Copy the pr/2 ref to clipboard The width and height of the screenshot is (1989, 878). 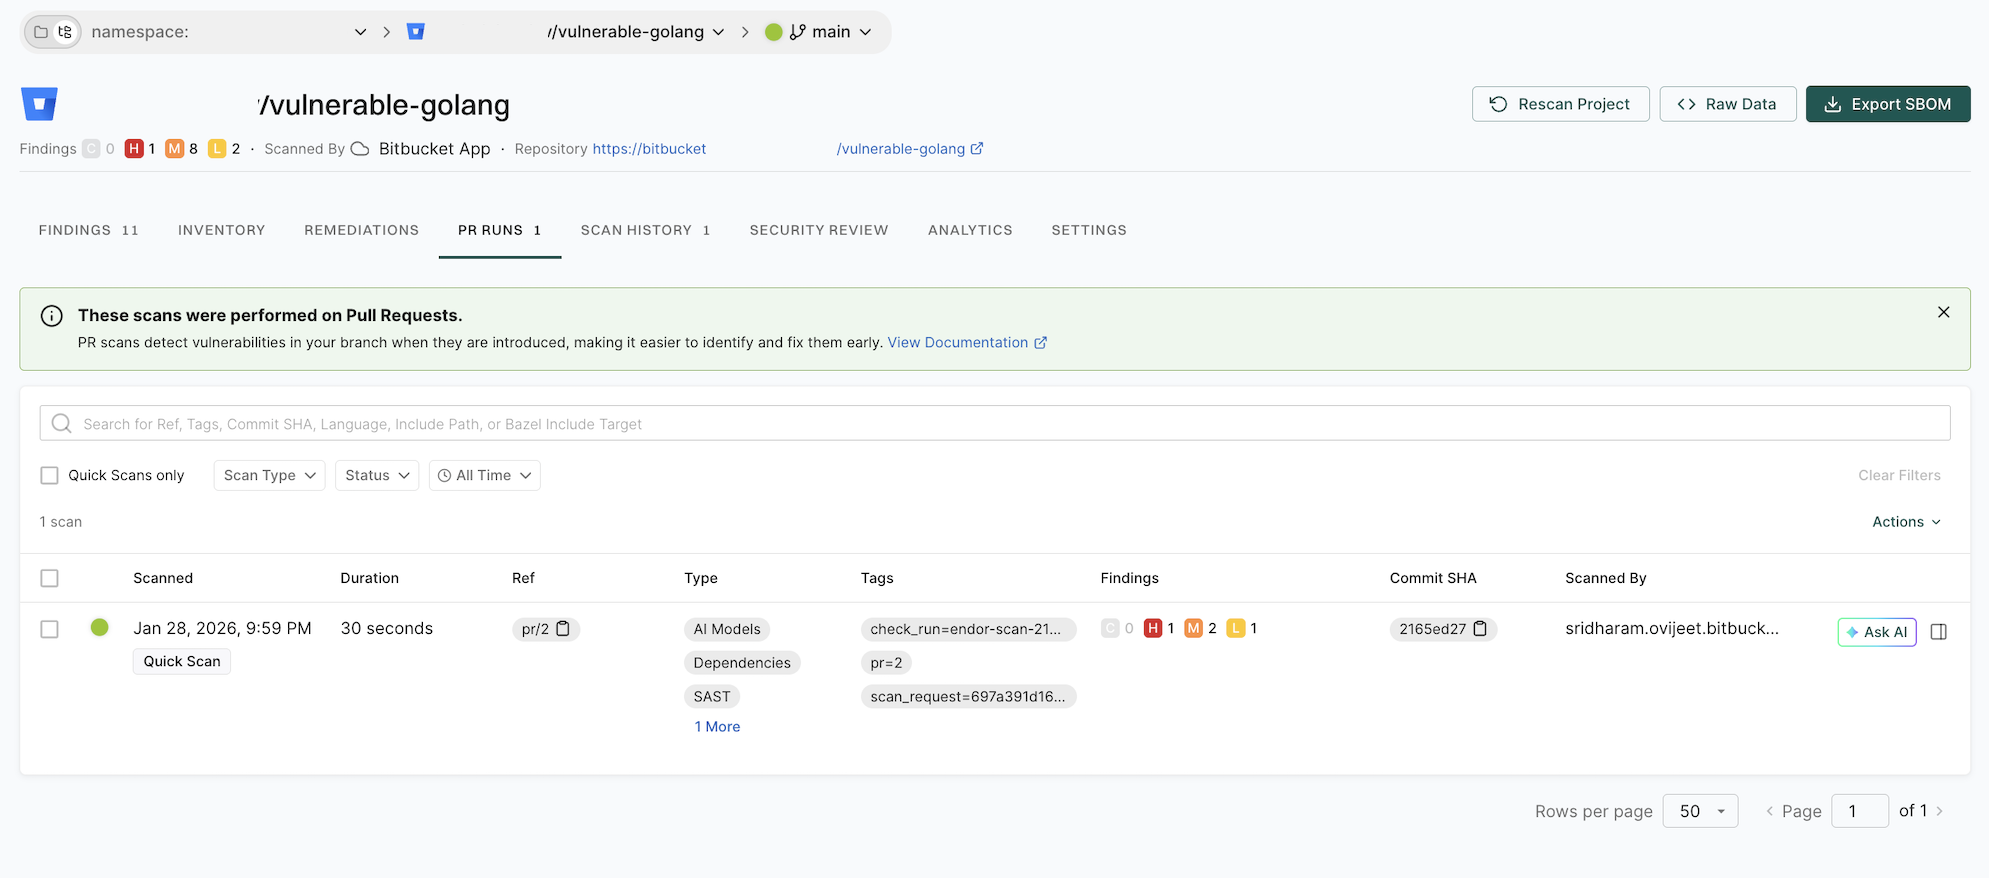click(563, 629)
